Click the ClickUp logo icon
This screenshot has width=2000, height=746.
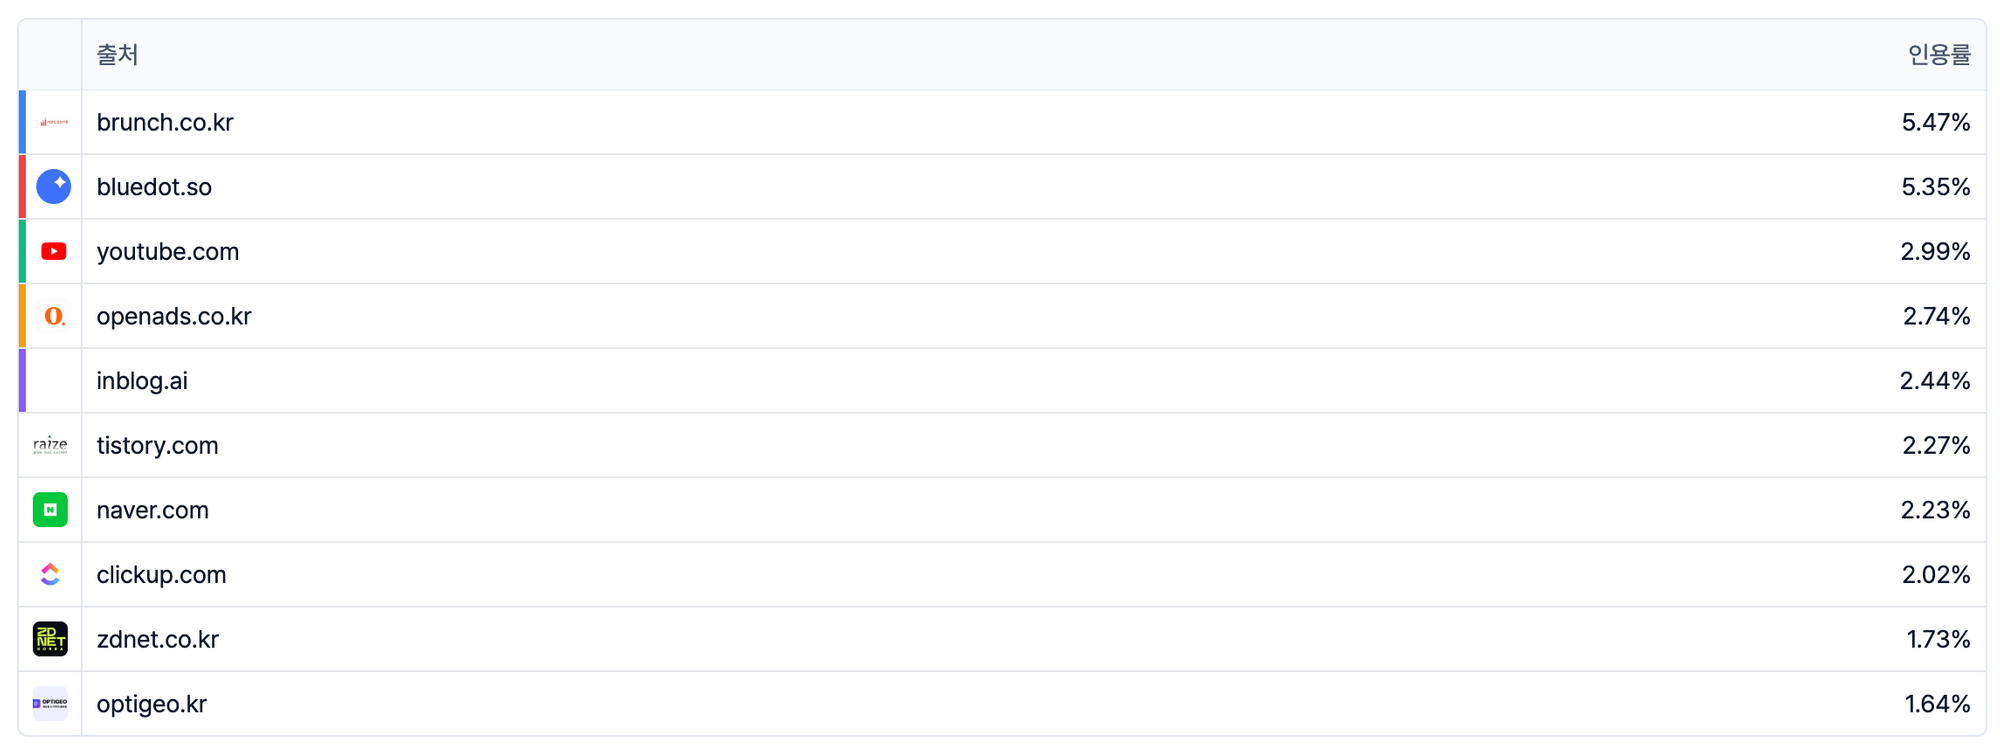(x=50, y=574)
